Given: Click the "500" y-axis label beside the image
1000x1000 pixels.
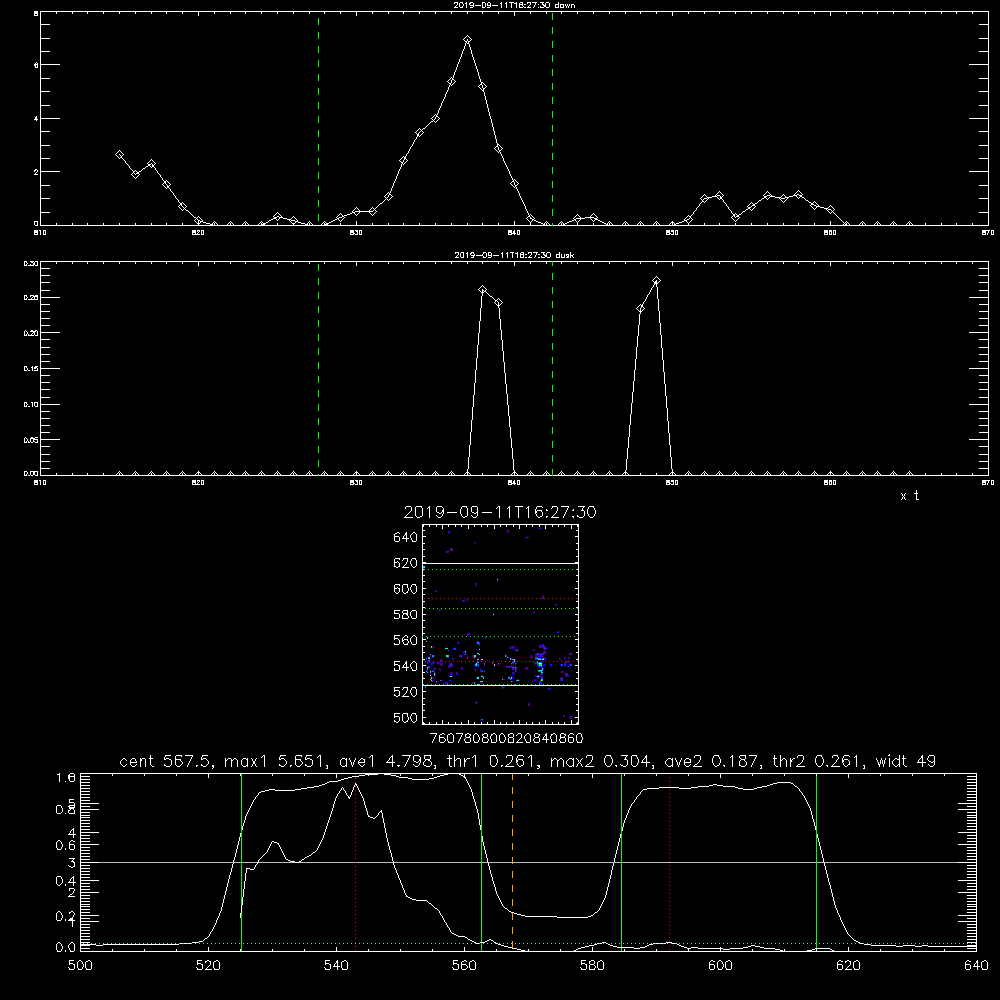Looking at the screenshot, I should click(406, 718).
